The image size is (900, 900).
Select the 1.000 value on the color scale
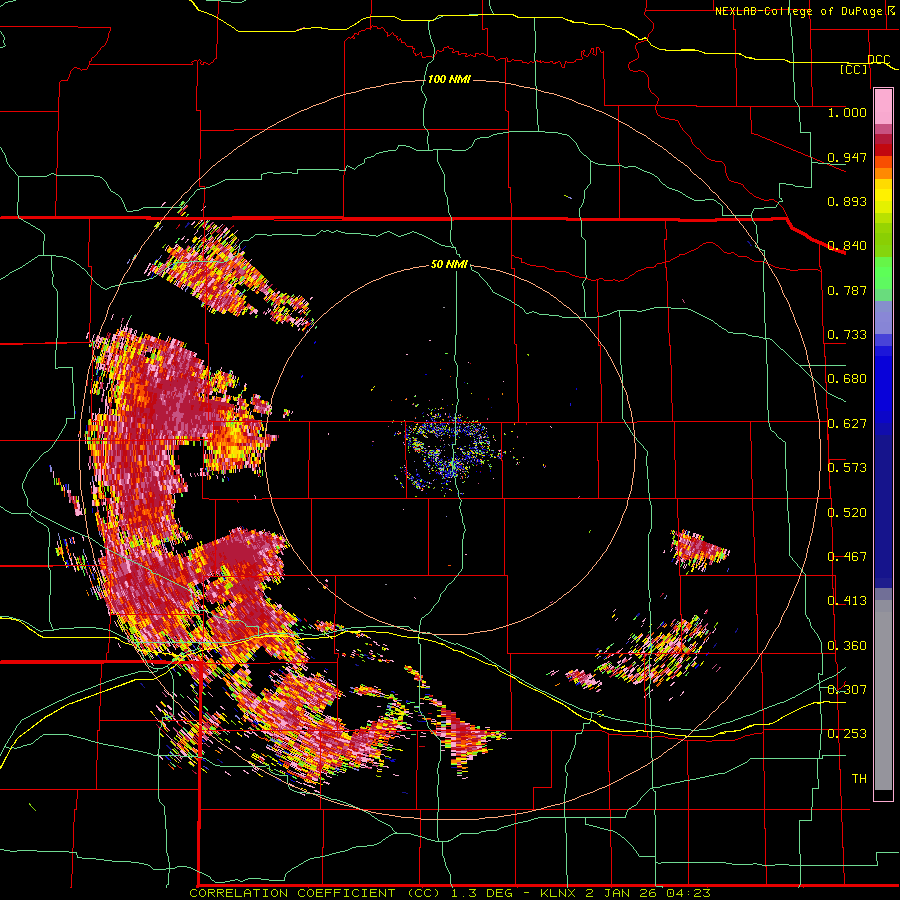(x=847, y=112)
